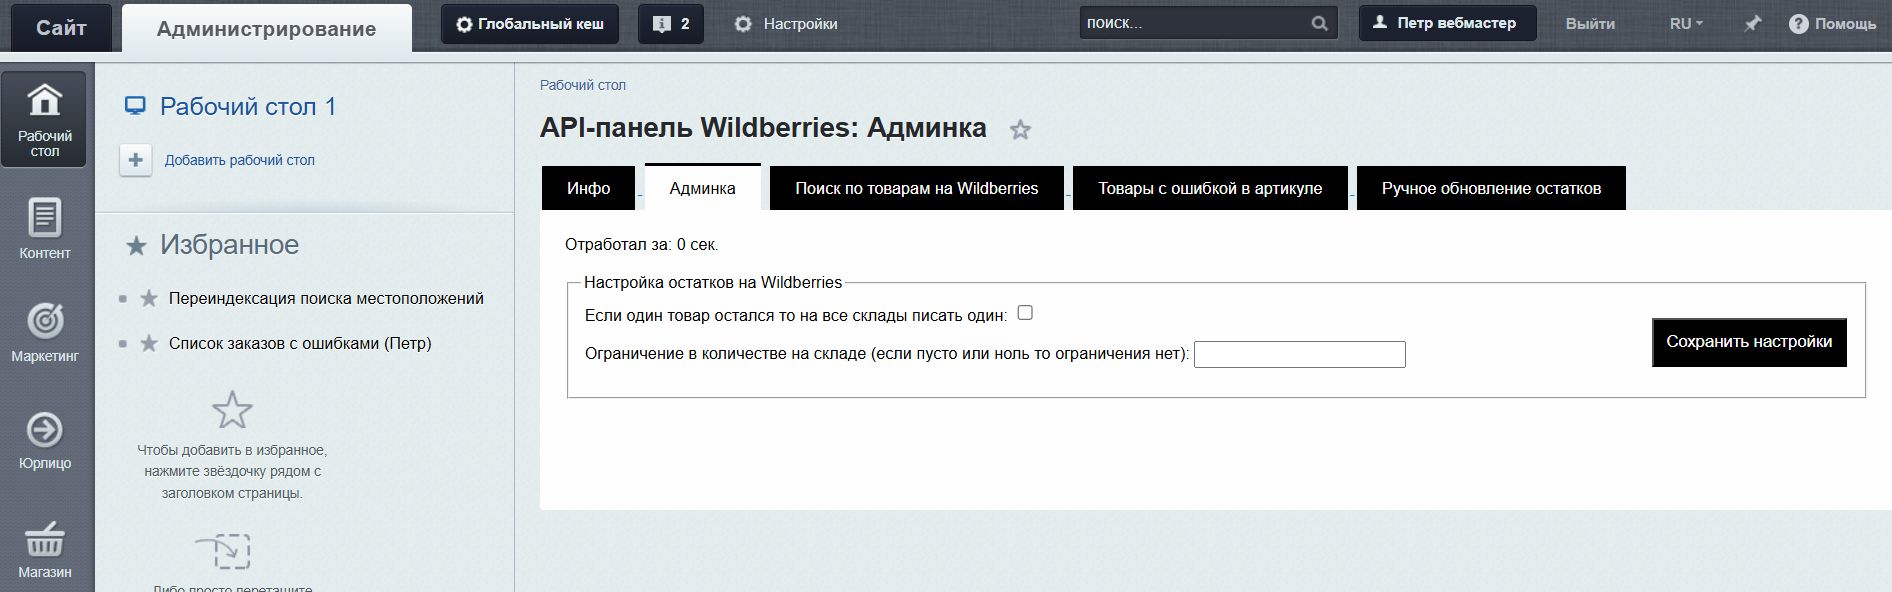Click the Избранное section header
This screenshot has height=592, width=1892.
click(229, 245)
